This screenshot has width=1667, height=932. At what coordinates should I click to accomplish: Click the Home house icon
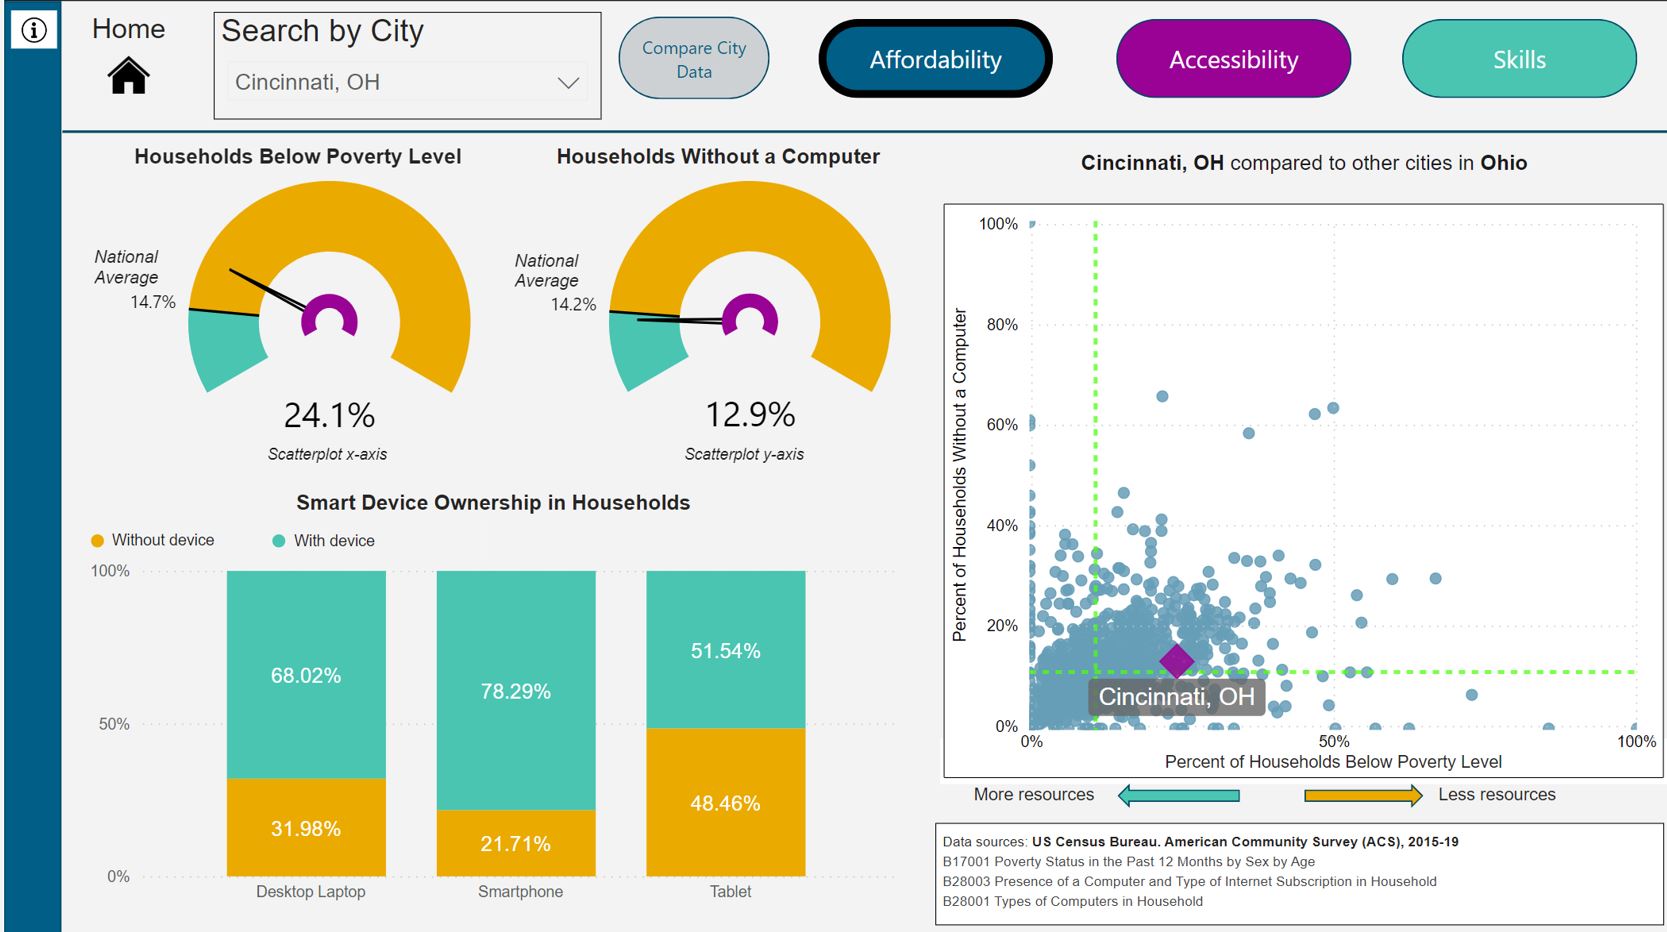(128, 75)
